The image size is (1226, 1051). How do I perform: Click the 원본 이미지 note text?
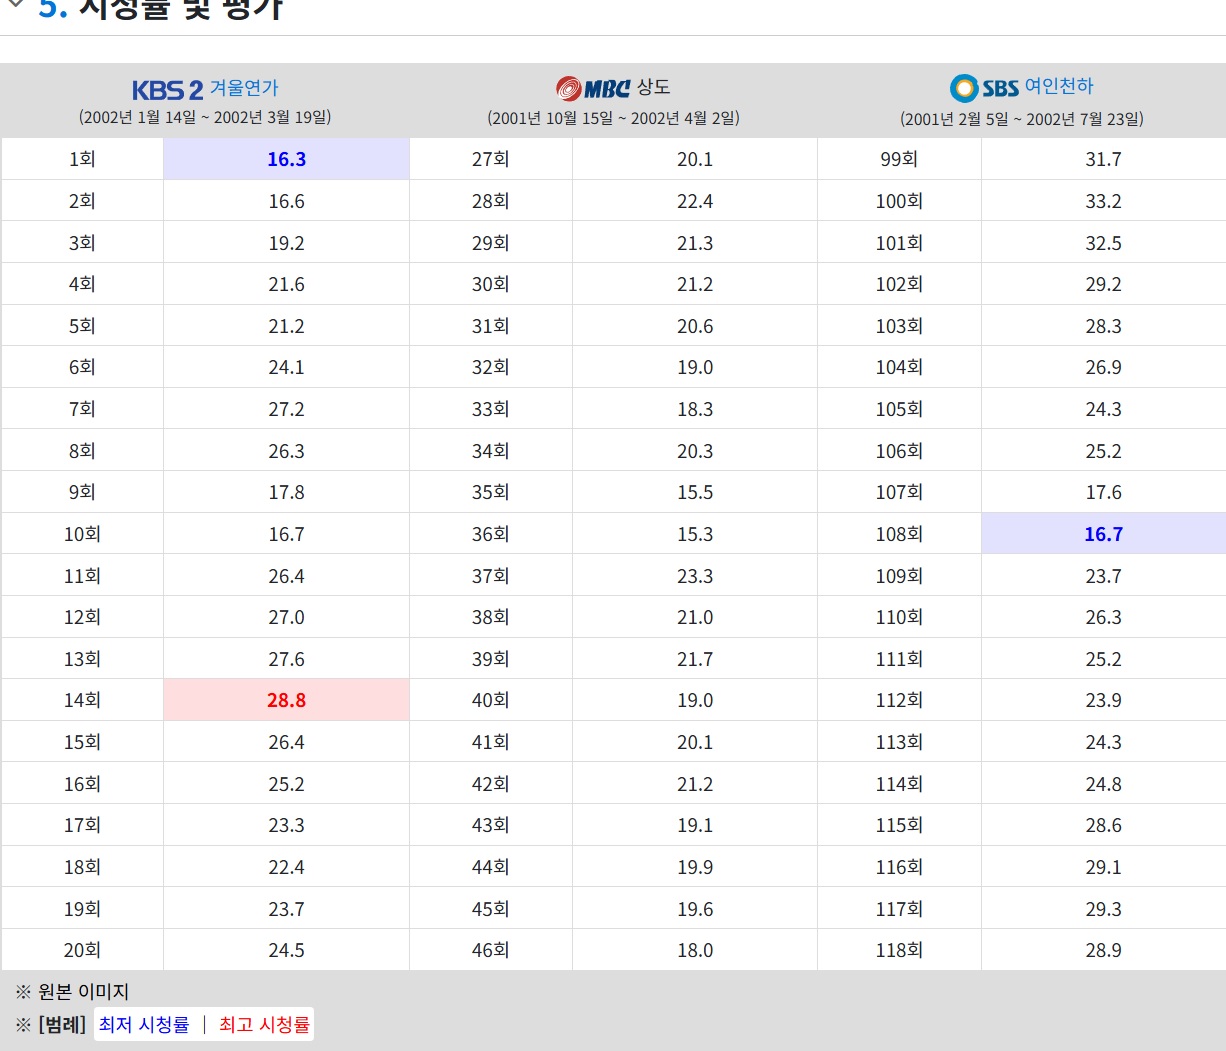click(x=83, y=992)
